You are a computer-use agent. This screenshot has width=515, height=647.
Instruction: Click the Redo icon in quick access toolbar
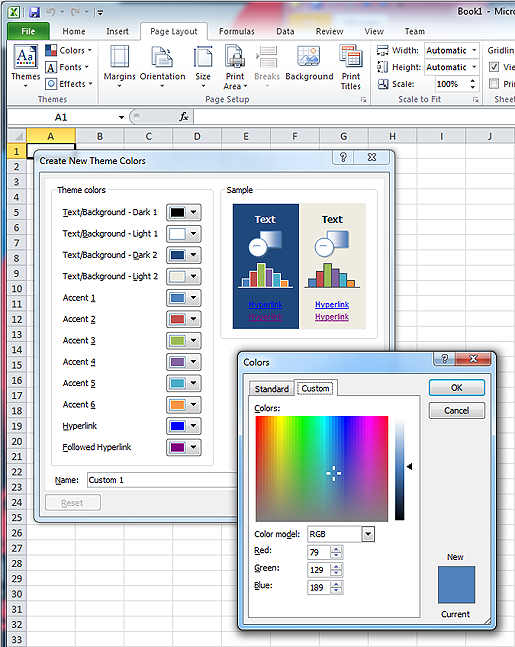click(x=75, y=12)
